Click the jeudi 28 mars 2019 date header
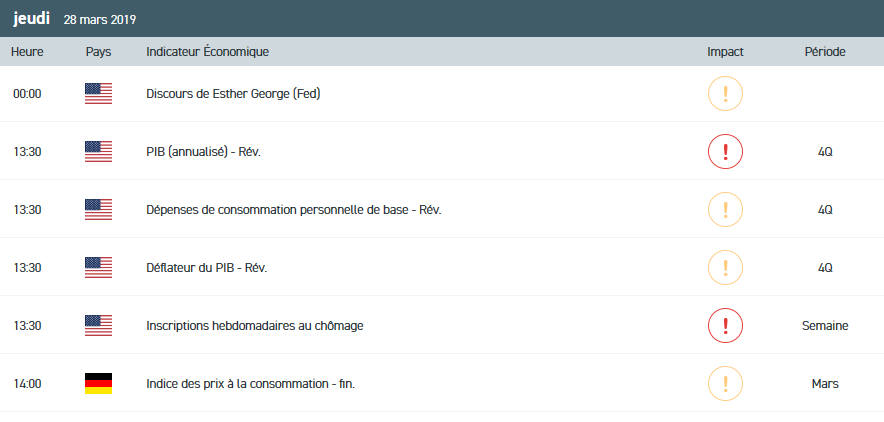 point(75,19)
